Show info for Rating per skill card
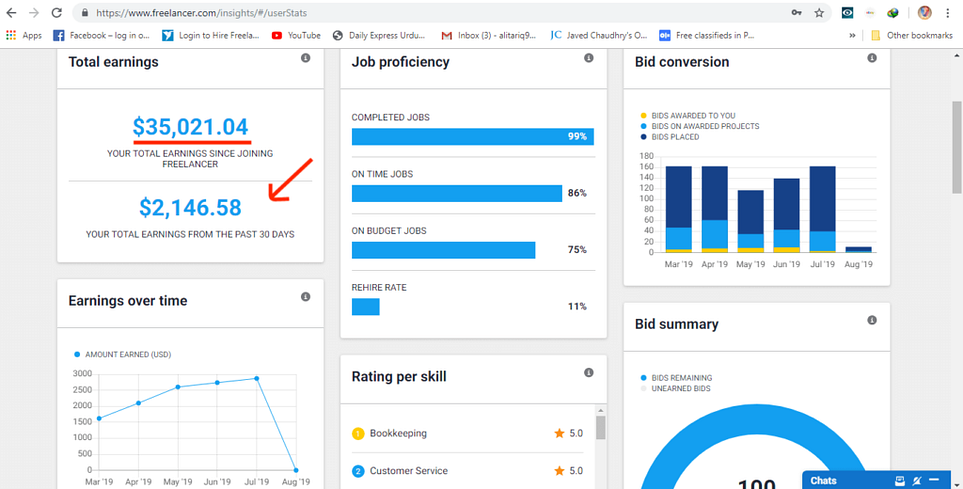Screen dimensions: 963x489 click(x=588, y=372)
